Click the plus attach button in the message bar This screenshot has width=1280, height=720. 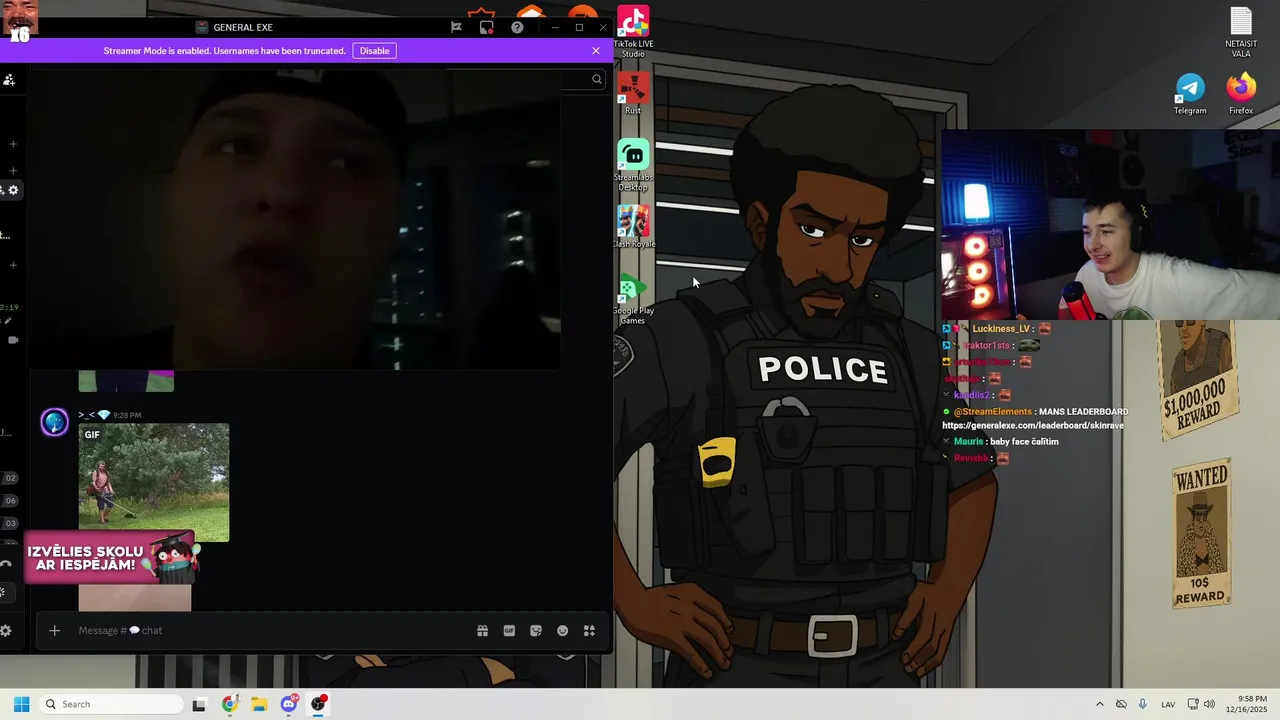(x=55, y=630)
